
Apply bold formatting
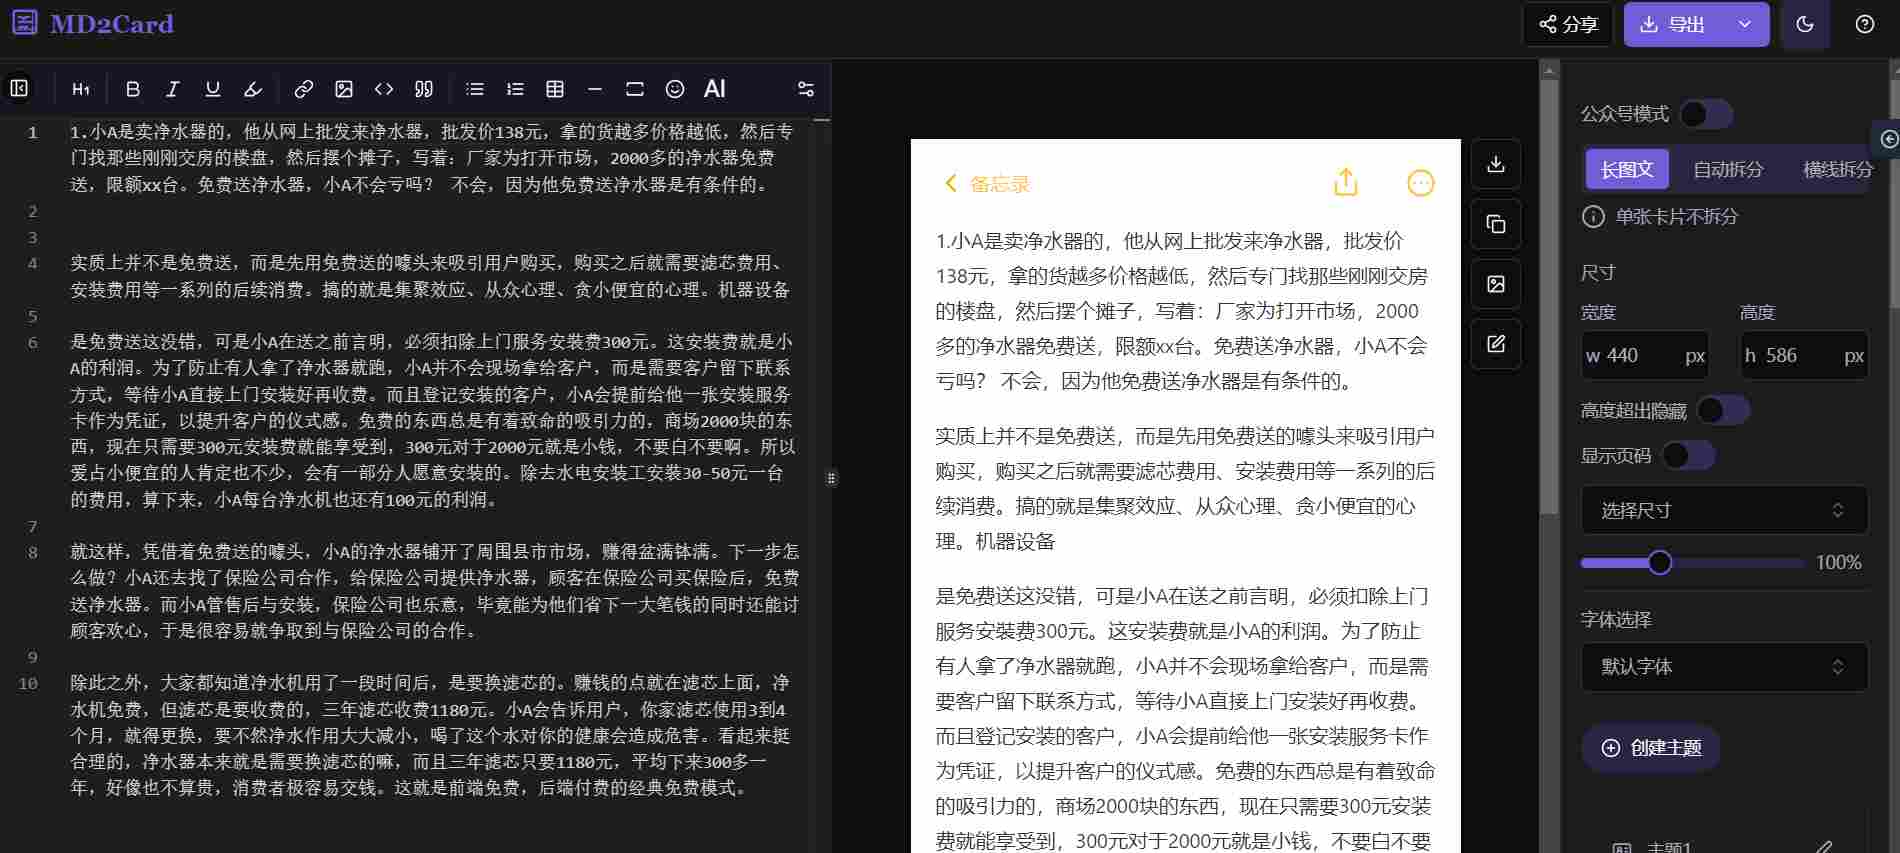coord(133,89)
